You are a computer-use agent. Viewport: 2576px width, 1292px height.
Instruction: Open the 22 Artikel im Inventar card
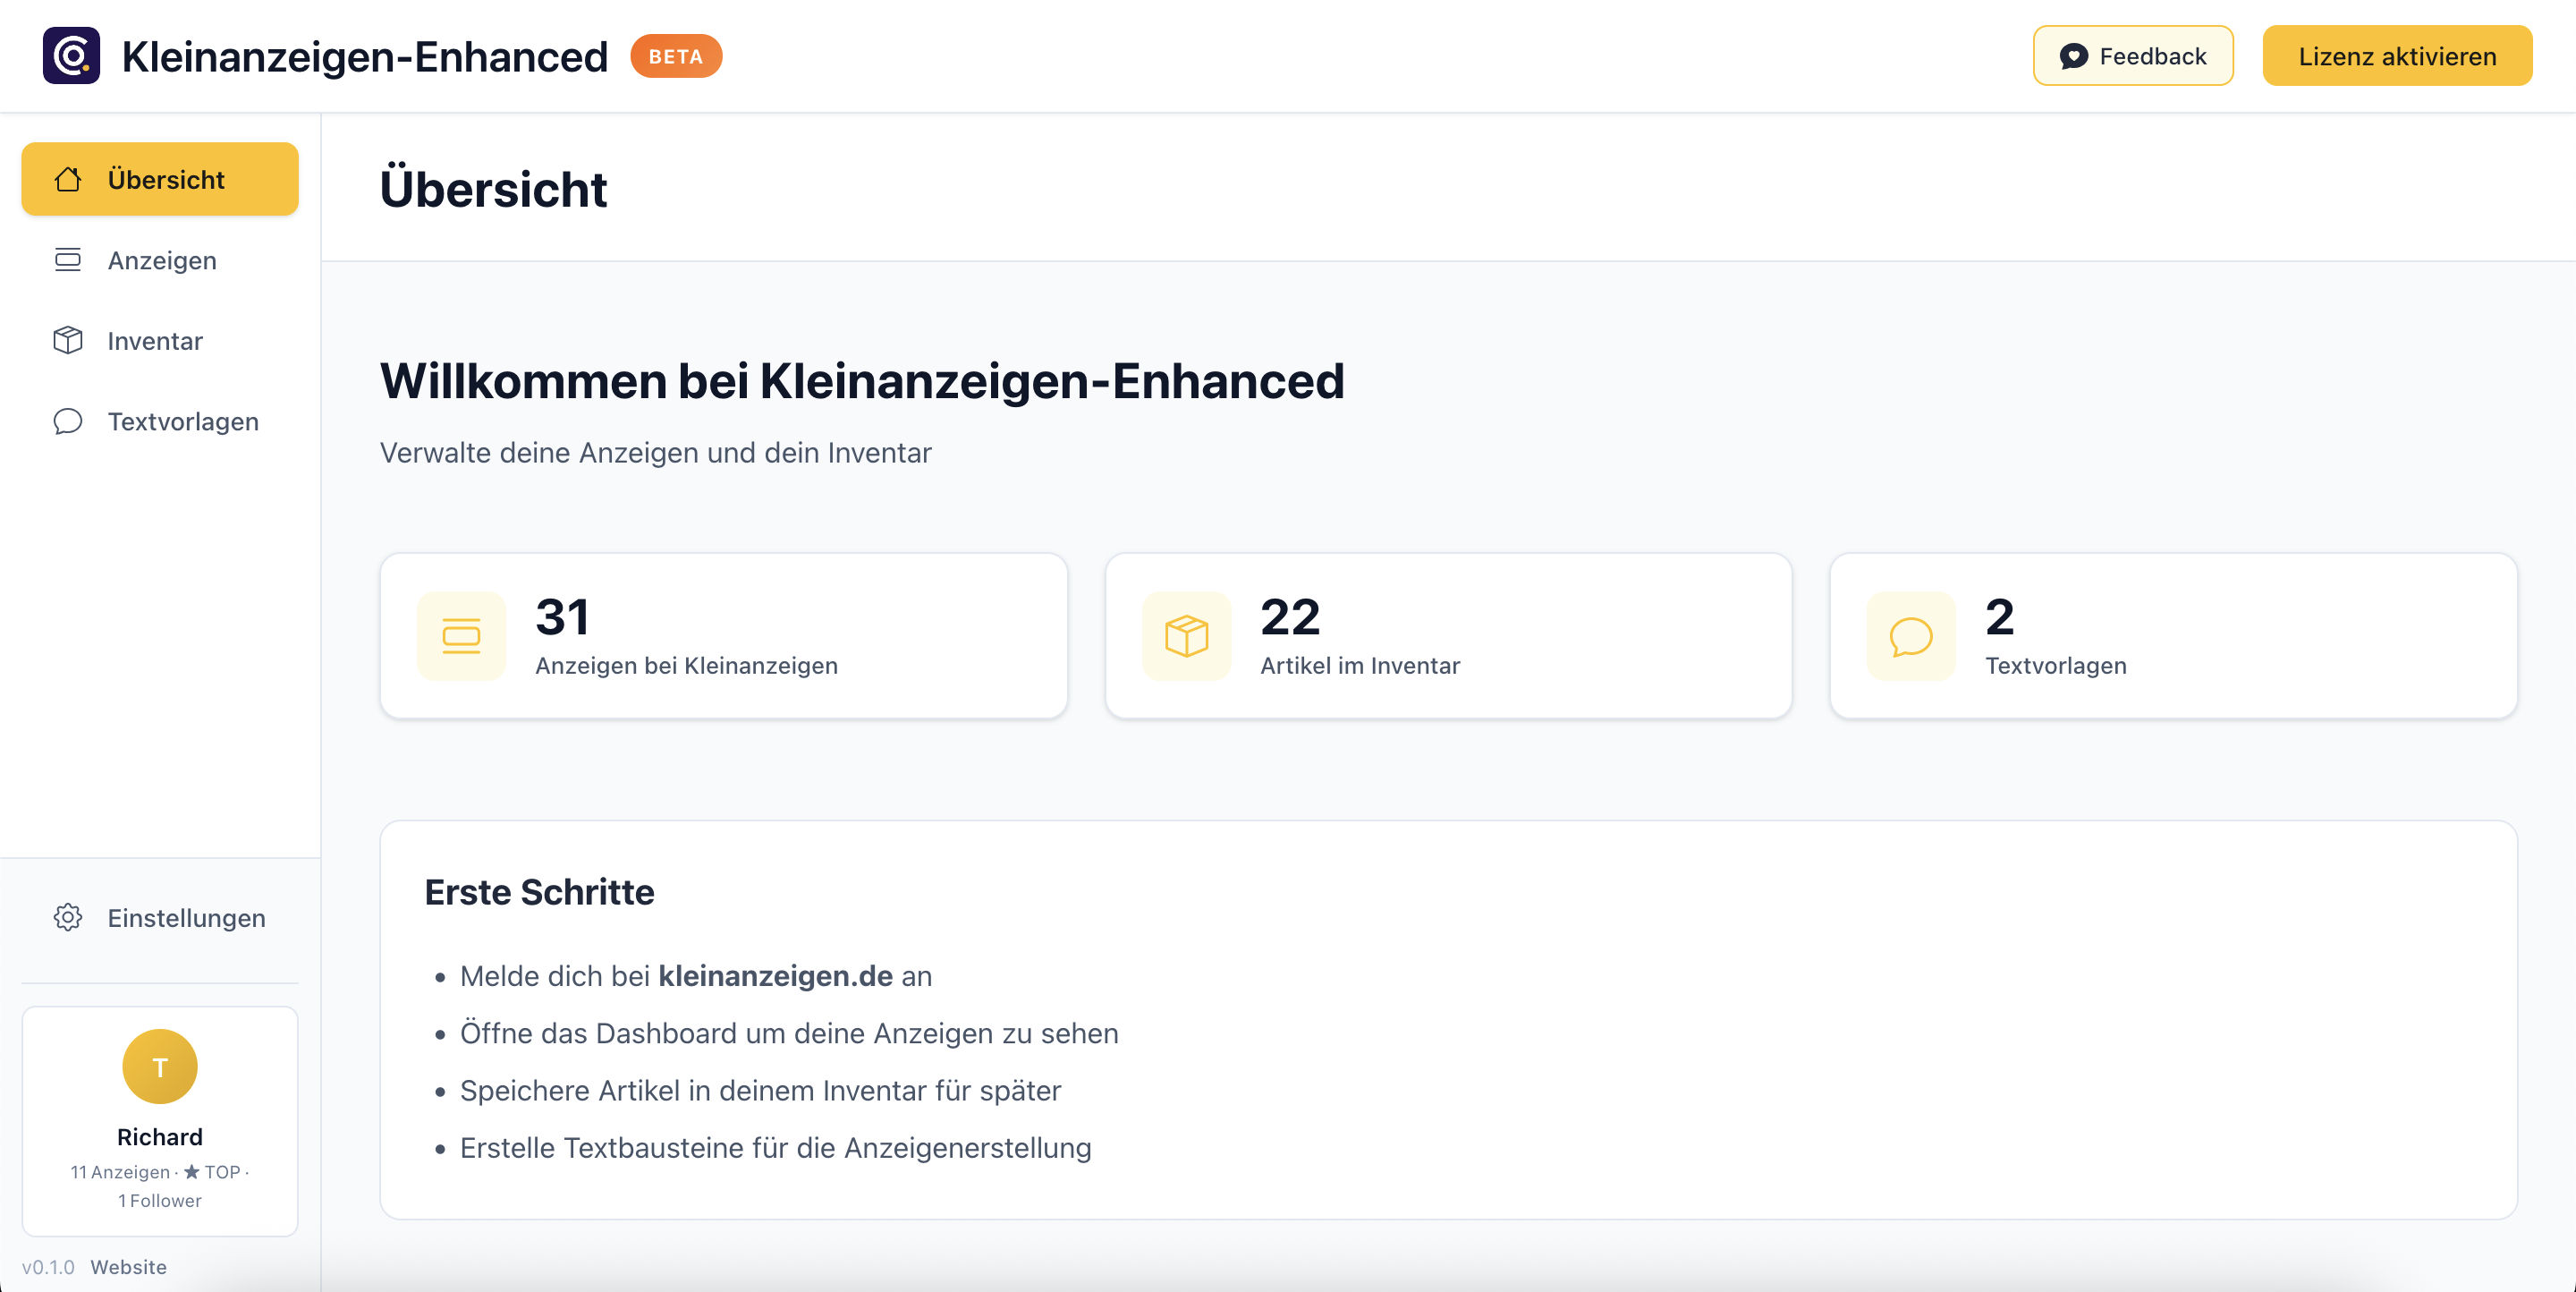click(x=1448, y=636)
